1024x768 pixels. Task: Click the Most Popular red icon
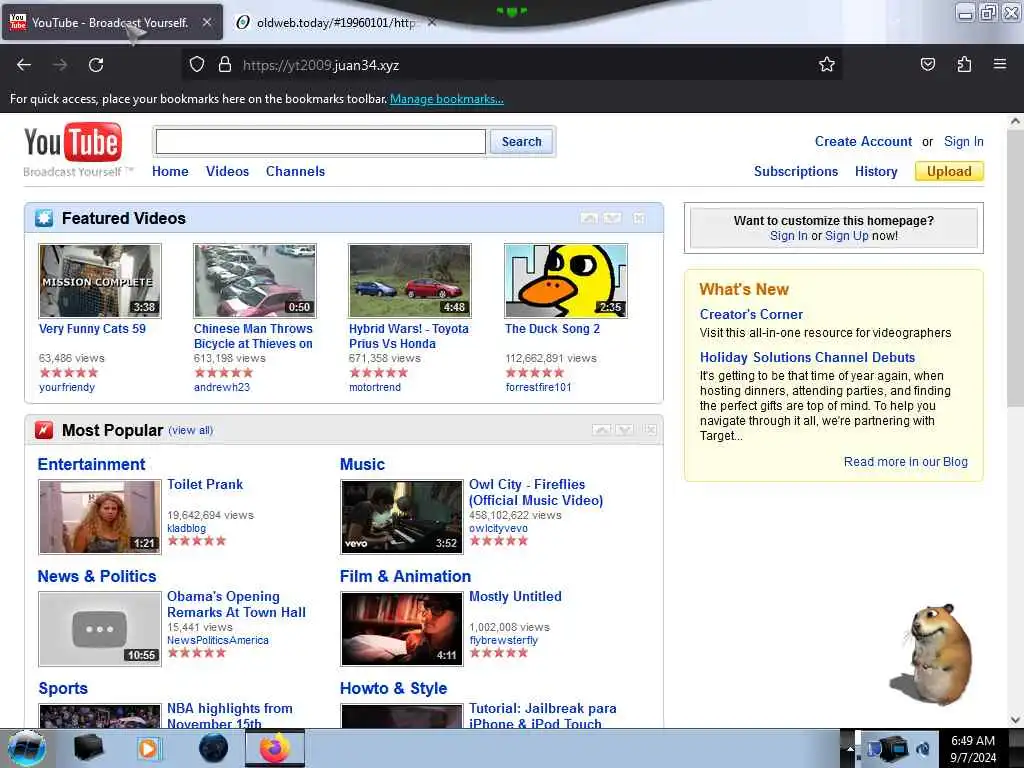[x=44, y=430]
